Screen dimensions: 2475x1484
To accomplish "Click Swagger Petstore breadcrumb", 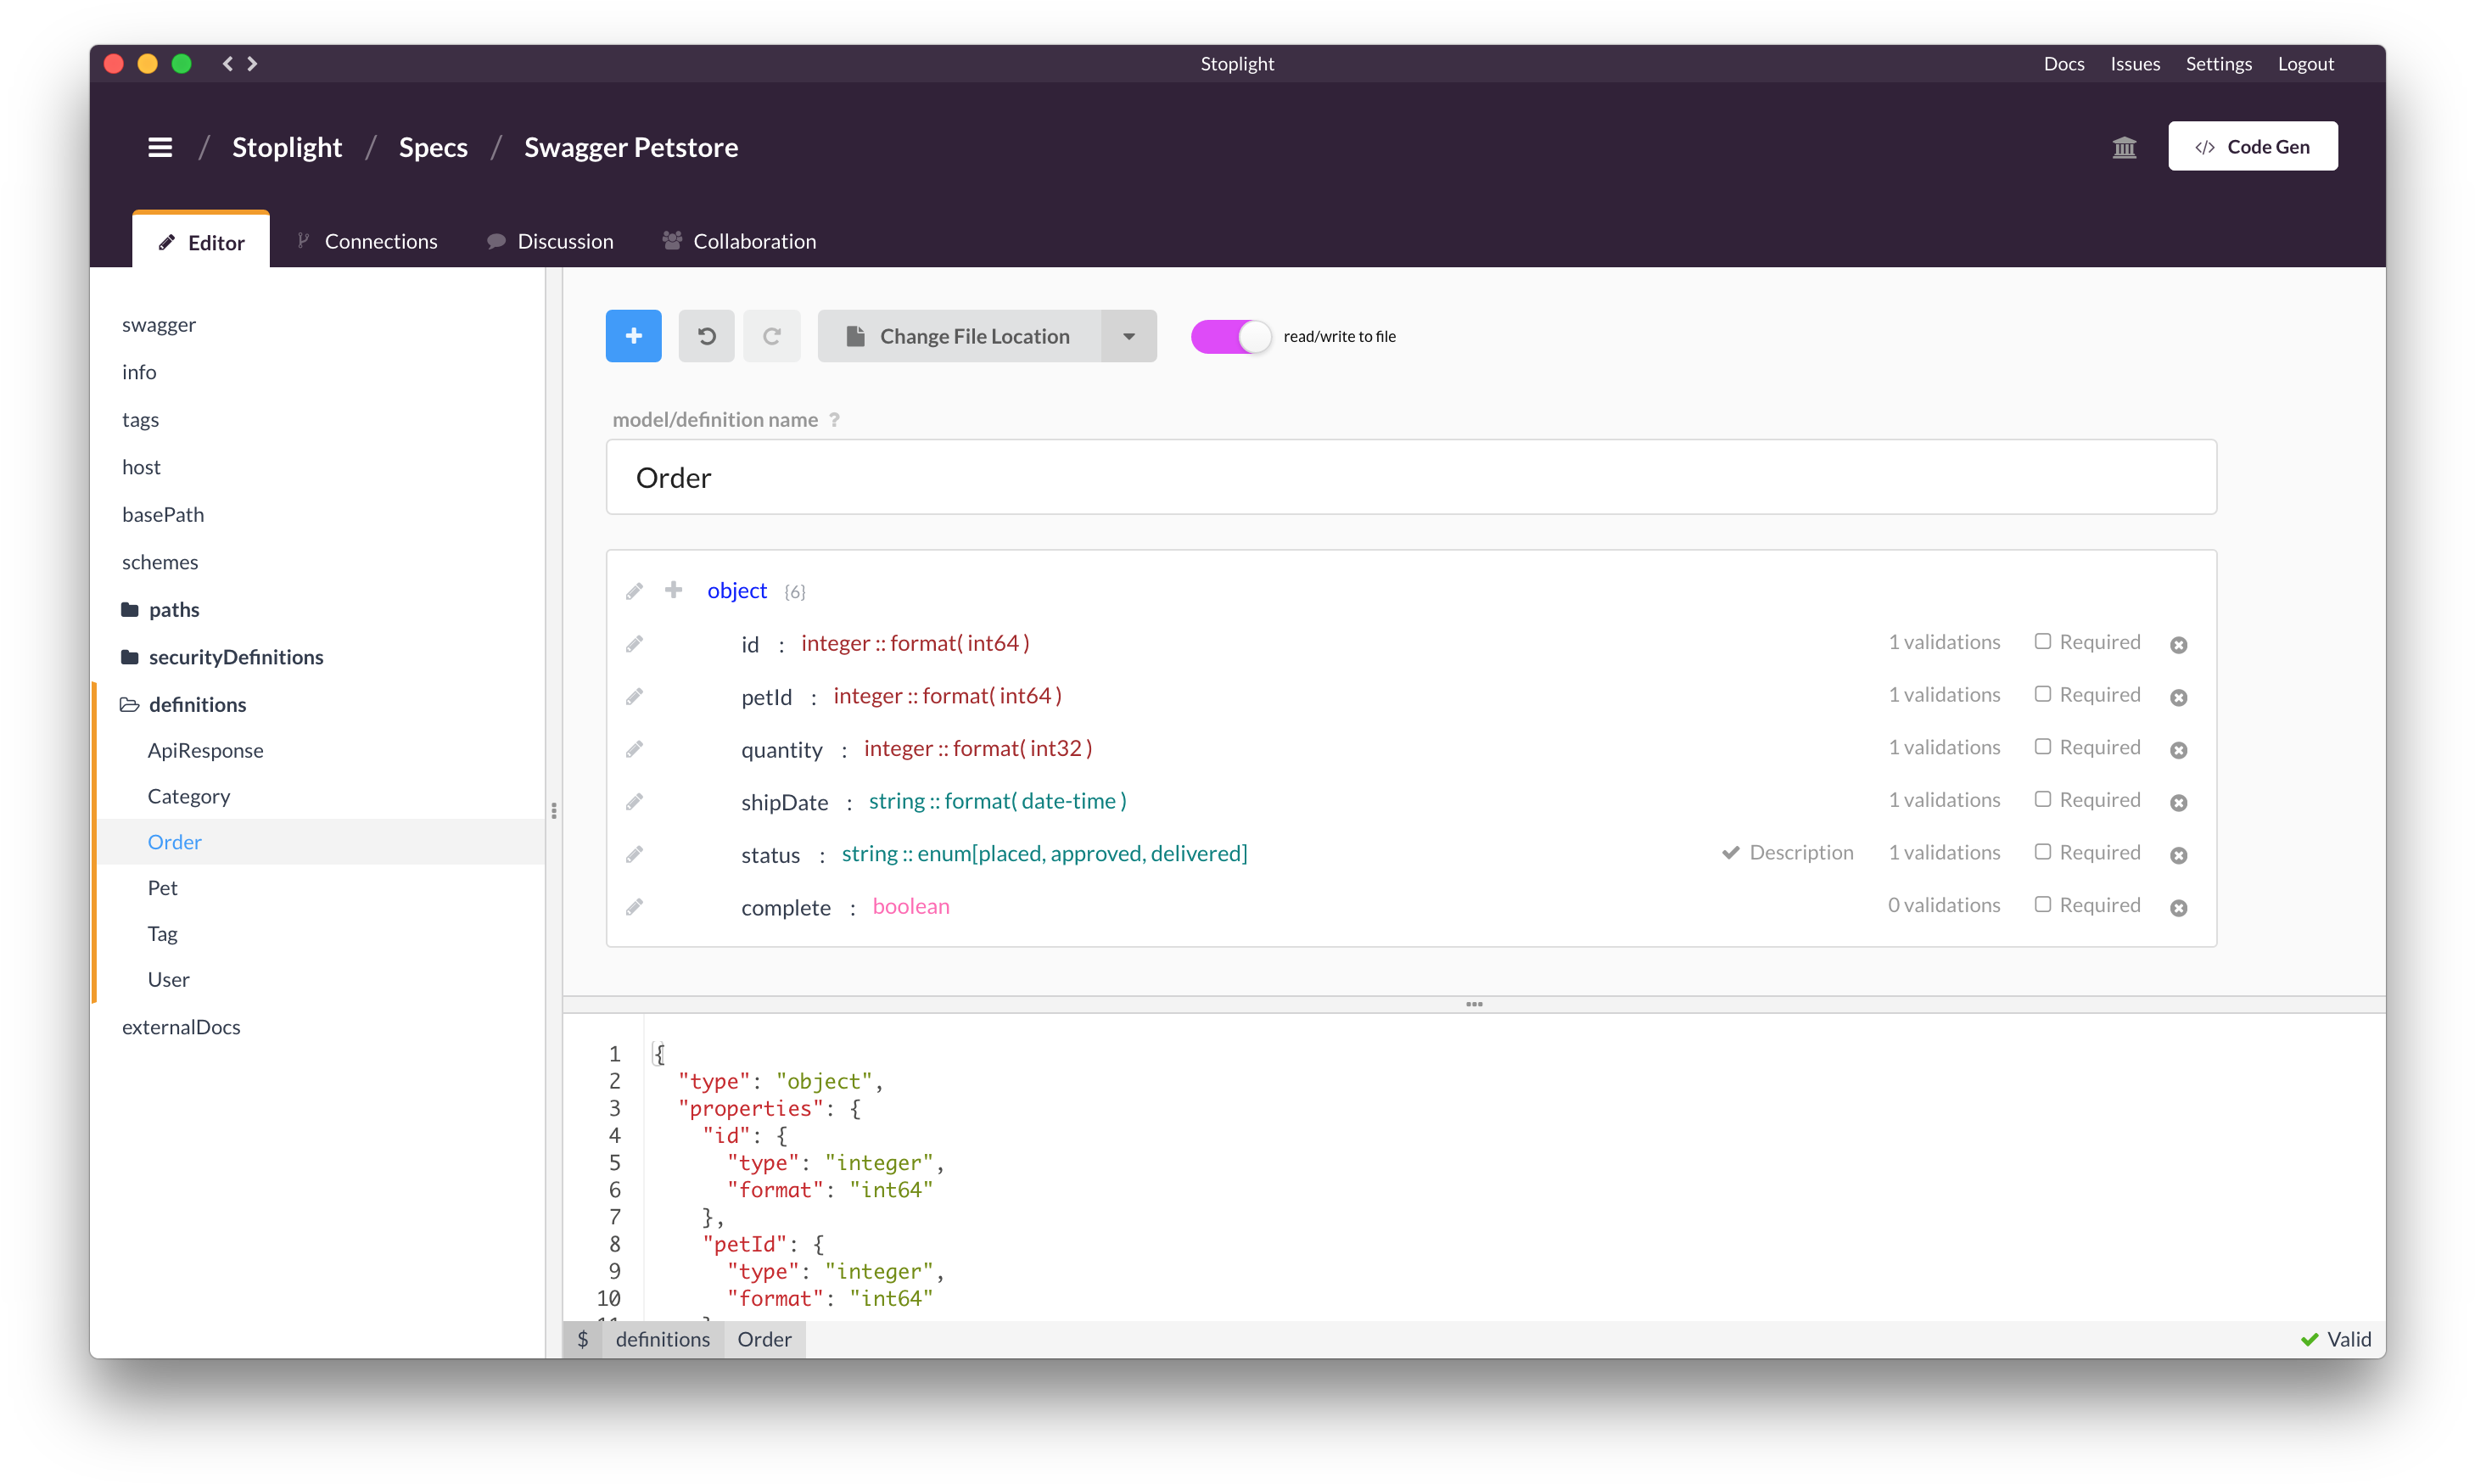I will (631, 147).
